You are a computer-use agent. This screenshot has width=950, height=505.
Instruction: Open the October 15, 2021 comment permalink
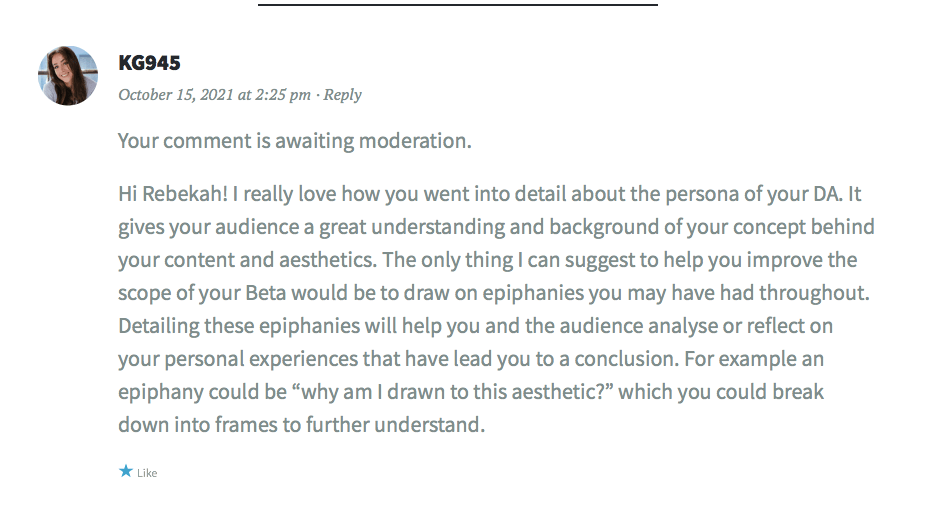[214, 95]
